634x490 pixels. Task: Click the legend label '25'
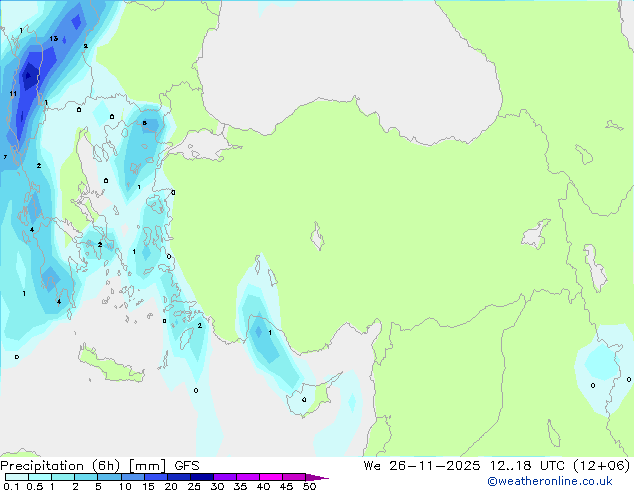[x=194, y=486]
